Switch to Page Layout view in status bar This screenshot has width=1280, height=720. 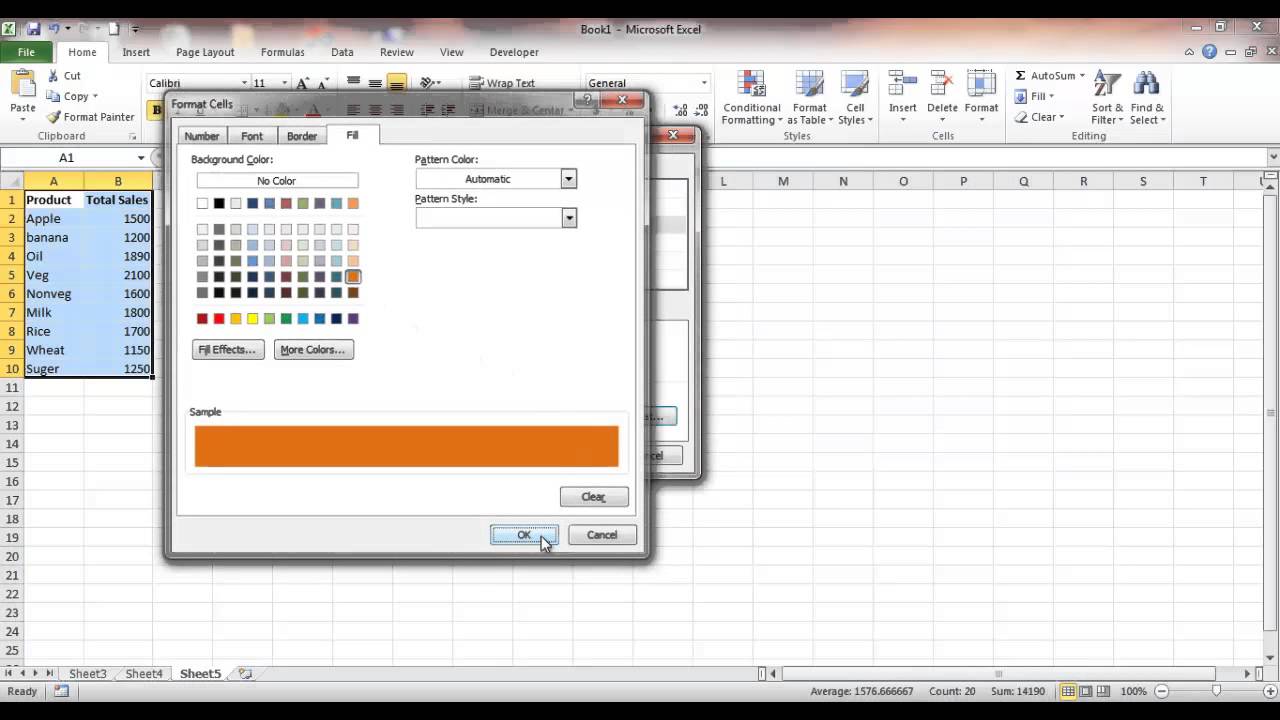pos(1086,691)
